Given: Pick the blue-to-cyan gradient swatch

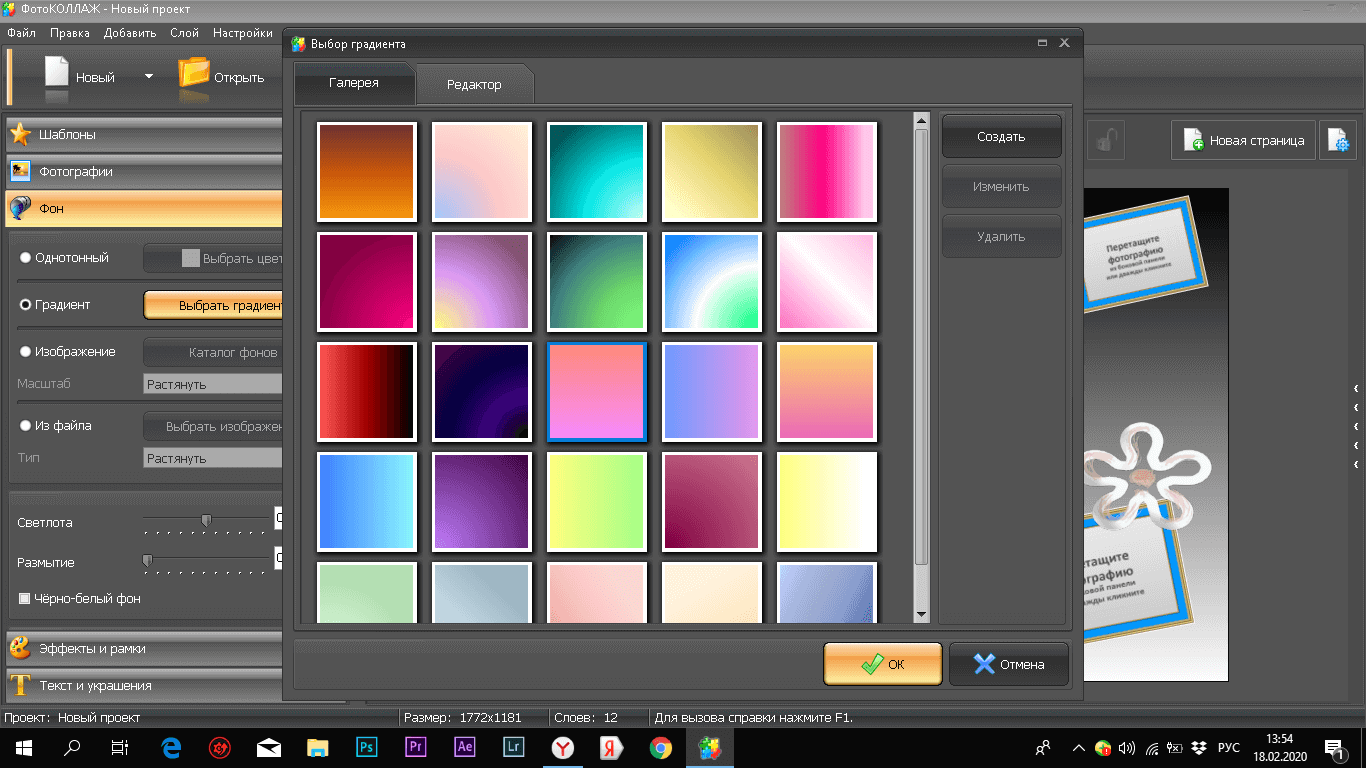Looking at the screenshot, I should point(366,501).
